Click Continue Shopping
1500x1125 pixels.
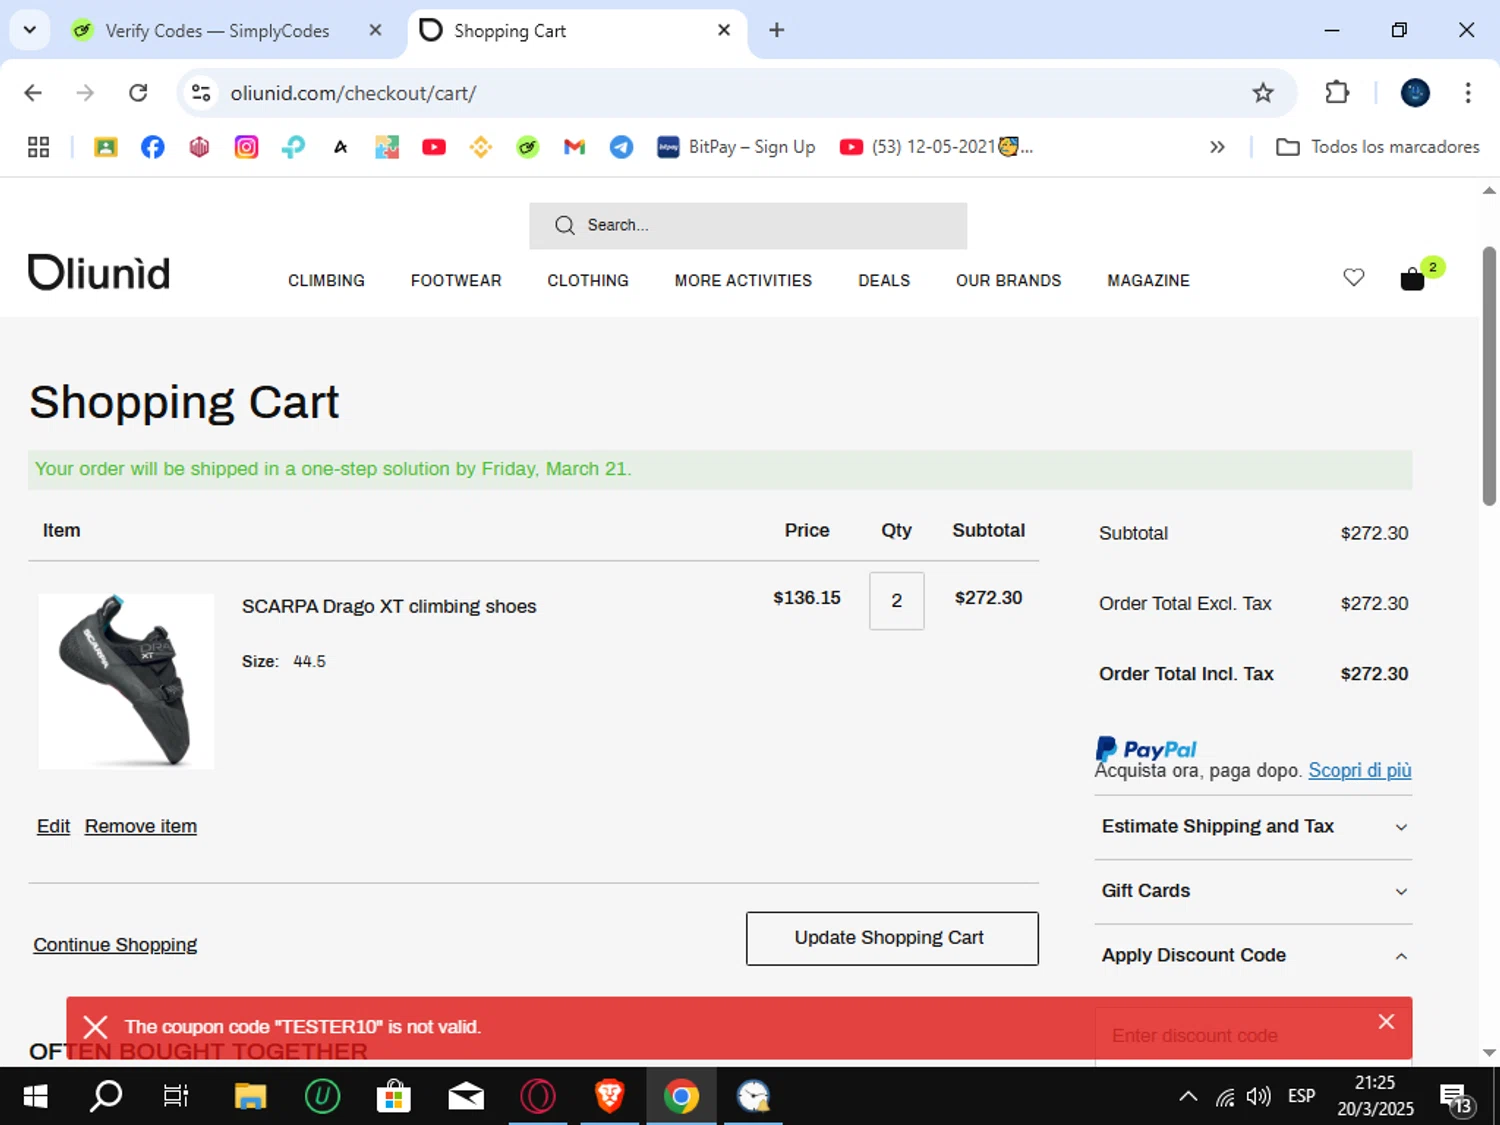tap(115, 945)
